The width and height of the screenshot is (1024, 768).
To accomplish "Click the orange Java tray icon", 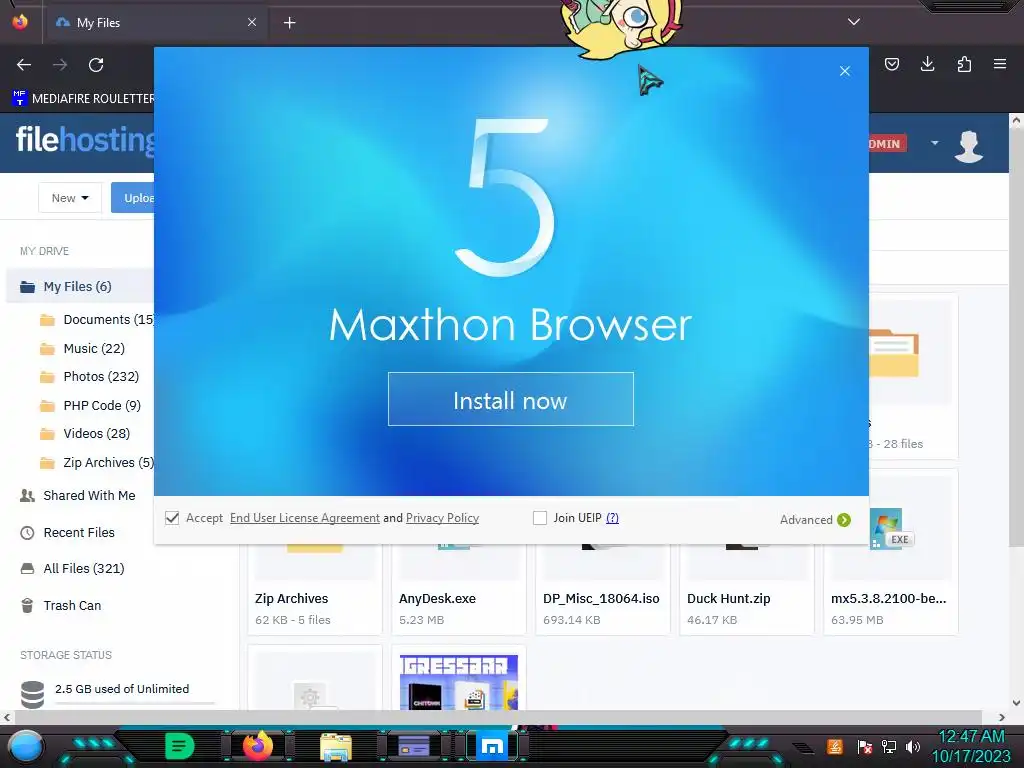I will point(835,746).
